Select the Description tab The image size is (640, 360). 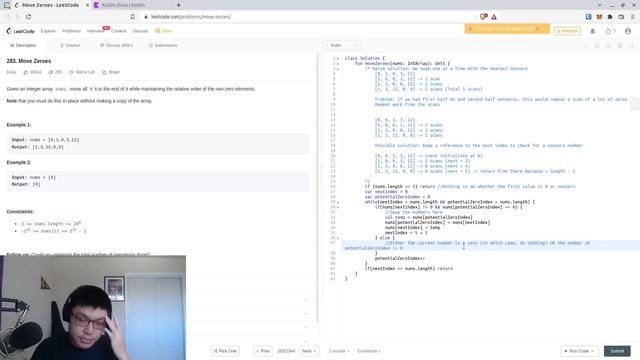coord(23,45)
